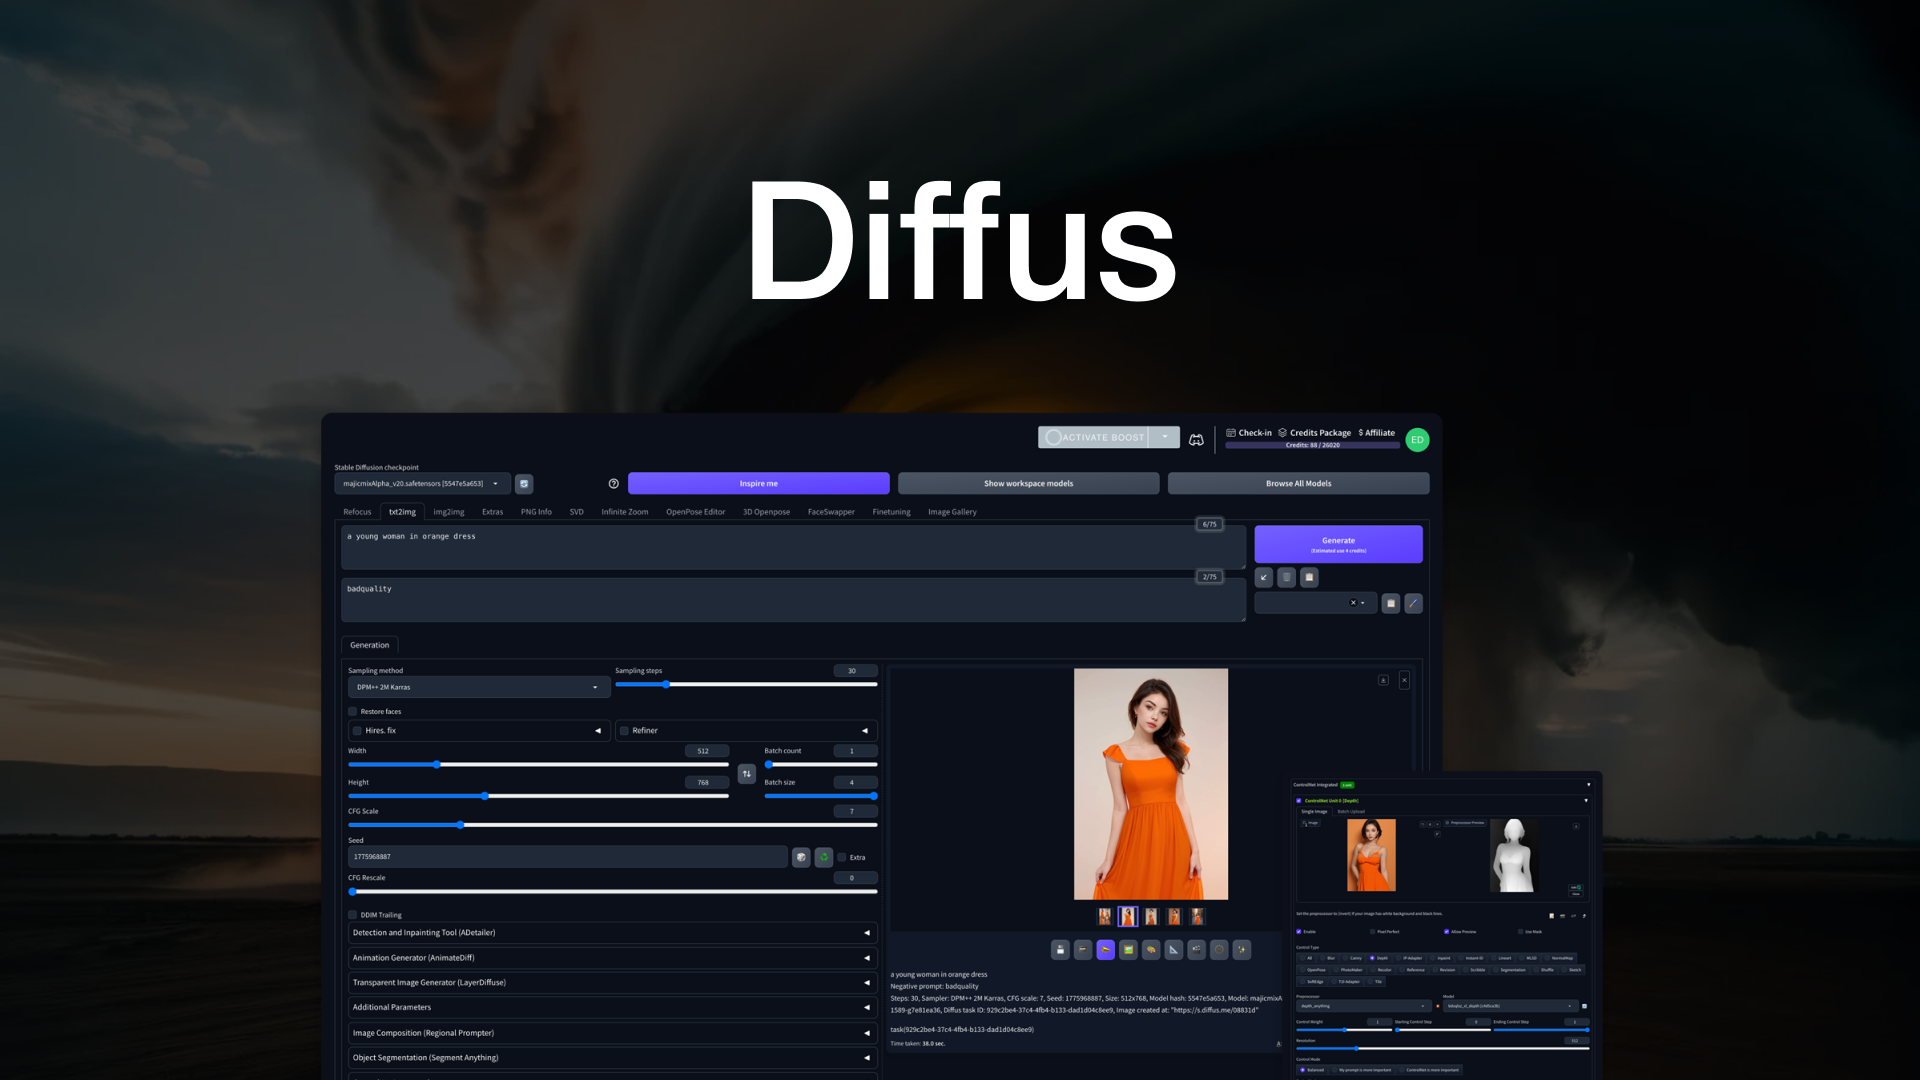This screenshot has width=1920, height=1080.
Task: Open the Sampling method dropdown
Action: point(478,687)
